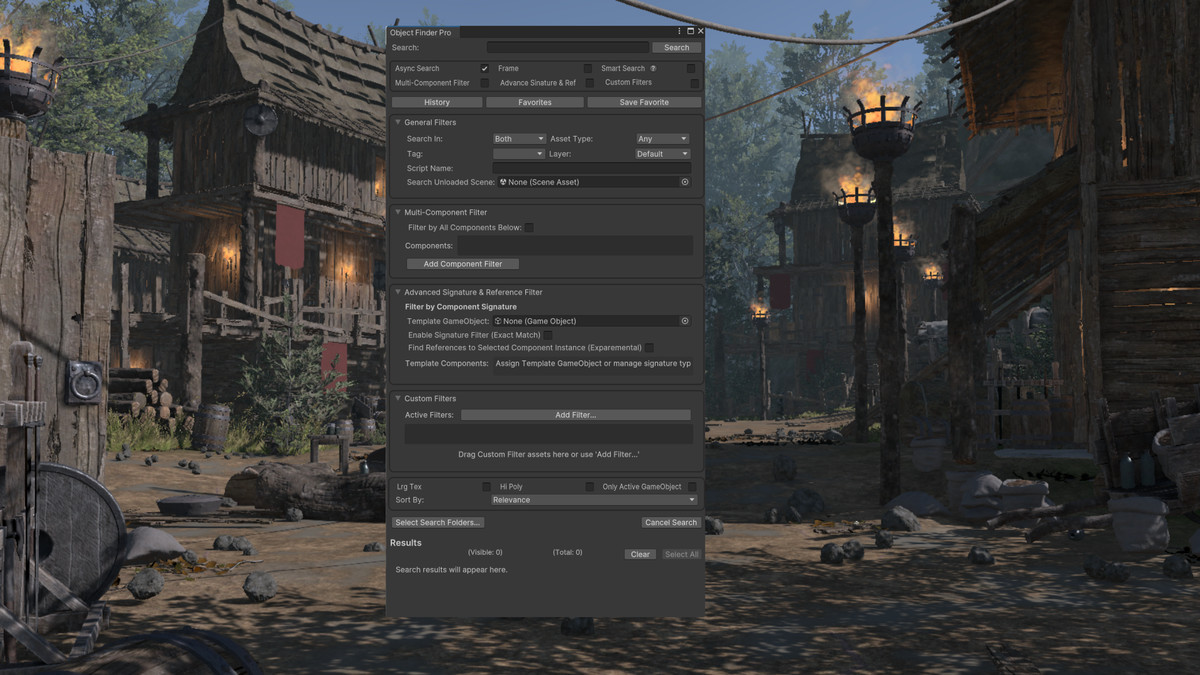
Task: Click Select Search Folders... button
Action: tap(438, 522)
